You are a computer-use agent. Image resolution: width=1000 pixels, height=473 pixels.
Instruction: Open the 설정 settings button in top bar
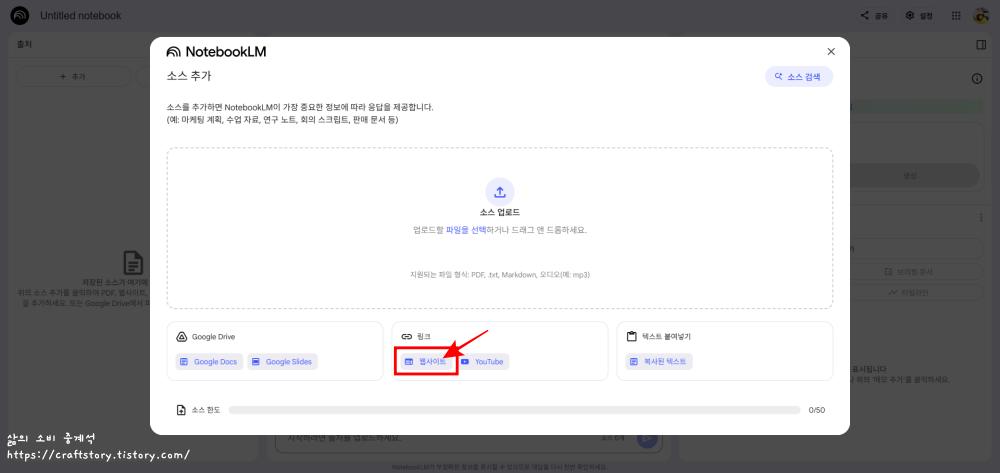[x=919, y=15]
